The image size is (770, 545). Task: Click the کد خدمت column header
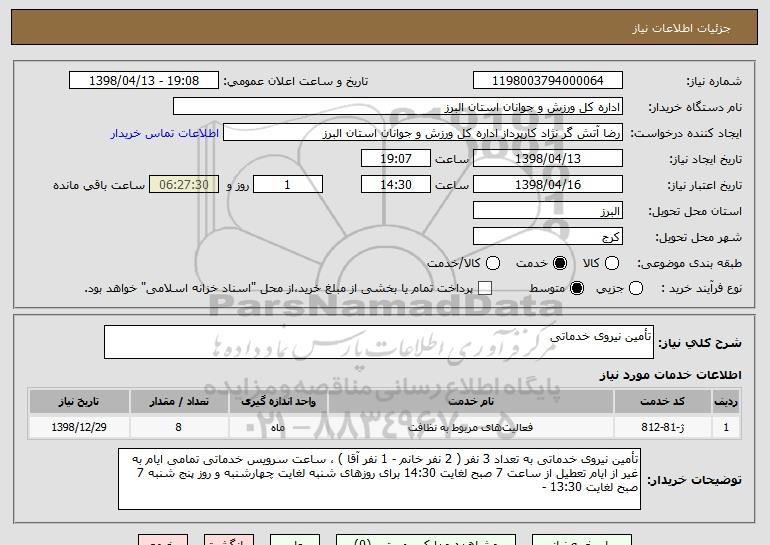point(662,402)
